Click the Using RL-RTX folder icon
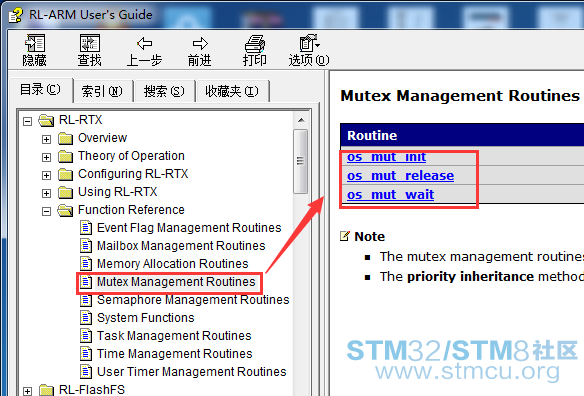This screenshot has width=584, height=396. pos(66,192)
